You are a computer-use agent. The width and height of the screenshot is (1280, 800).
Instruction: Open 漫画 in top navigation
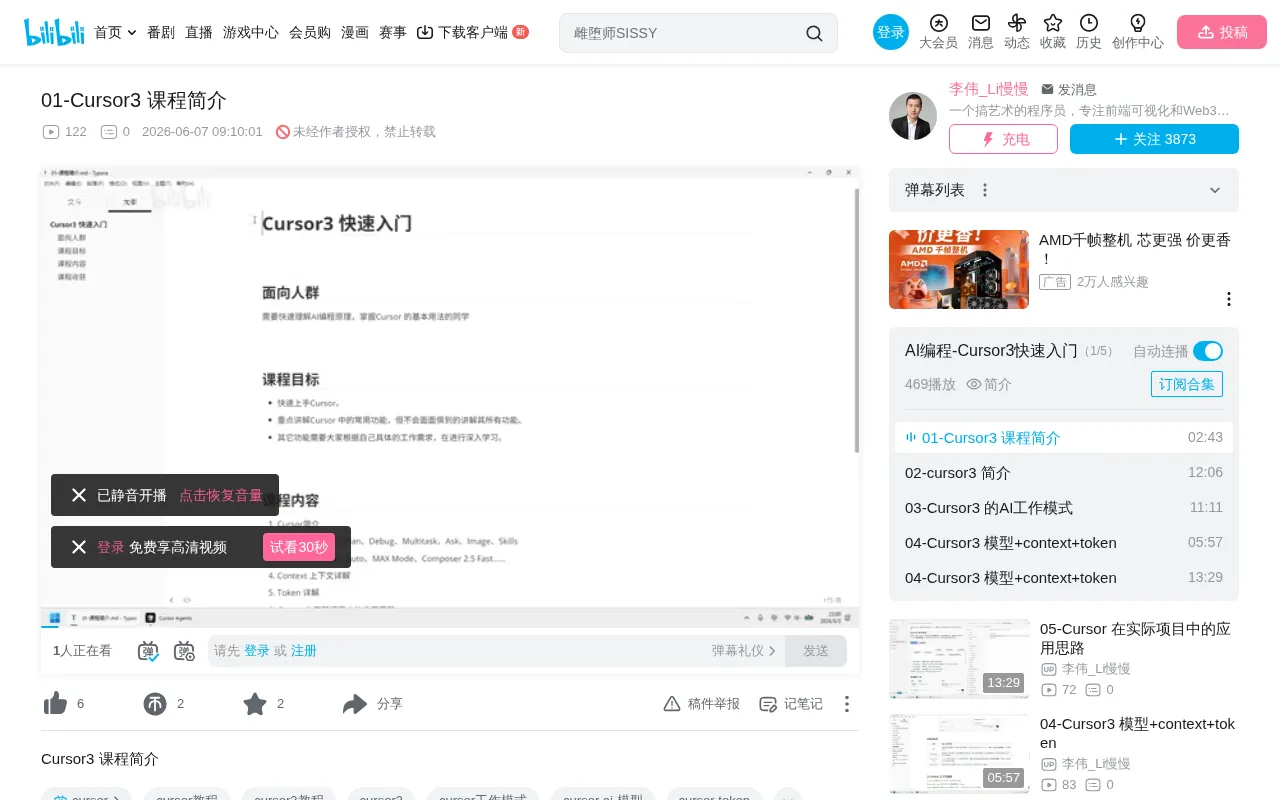[355, 32]
